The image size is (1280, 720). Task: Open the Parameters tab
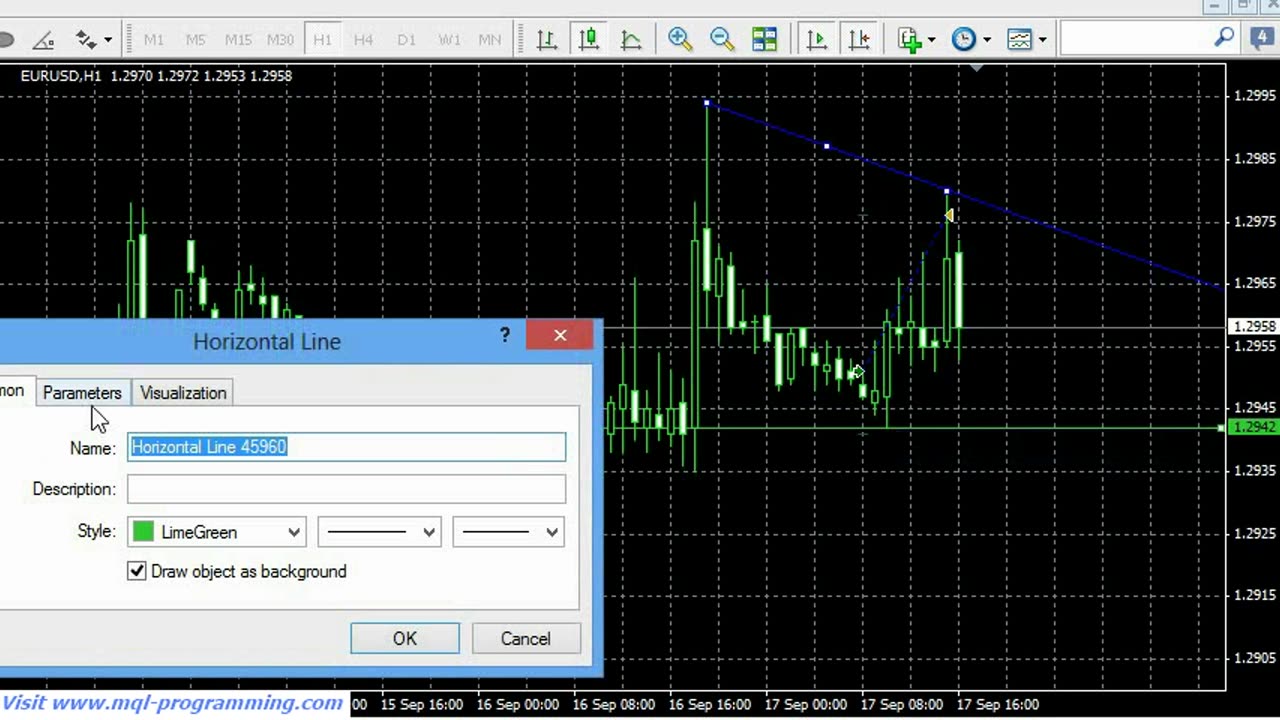[x=82, y=393]
